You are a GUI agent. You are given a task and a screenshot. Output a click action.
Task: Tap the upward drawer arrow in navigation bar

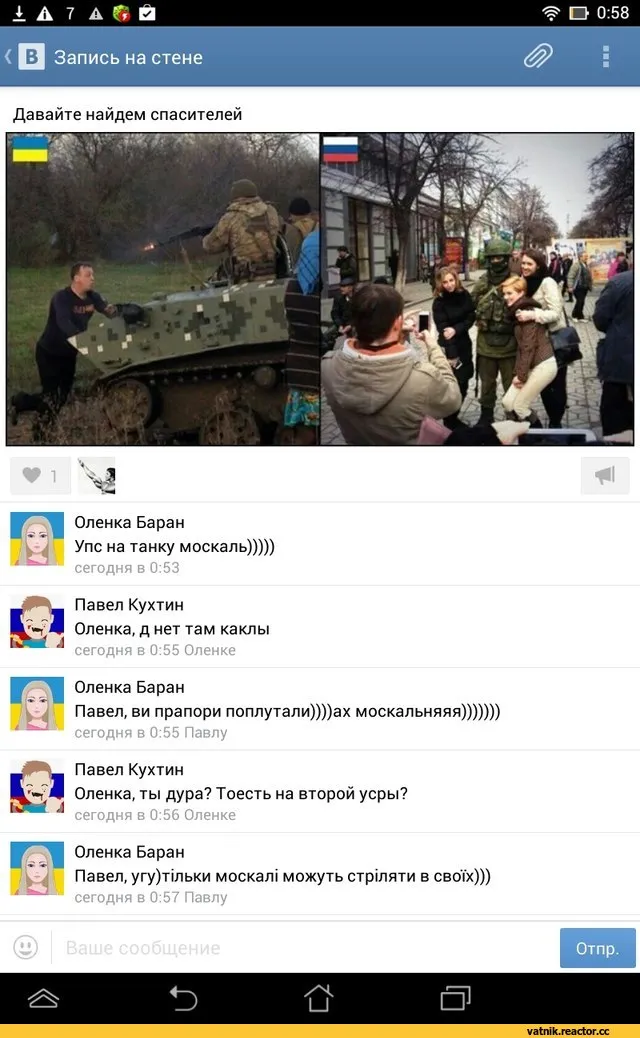44,998
